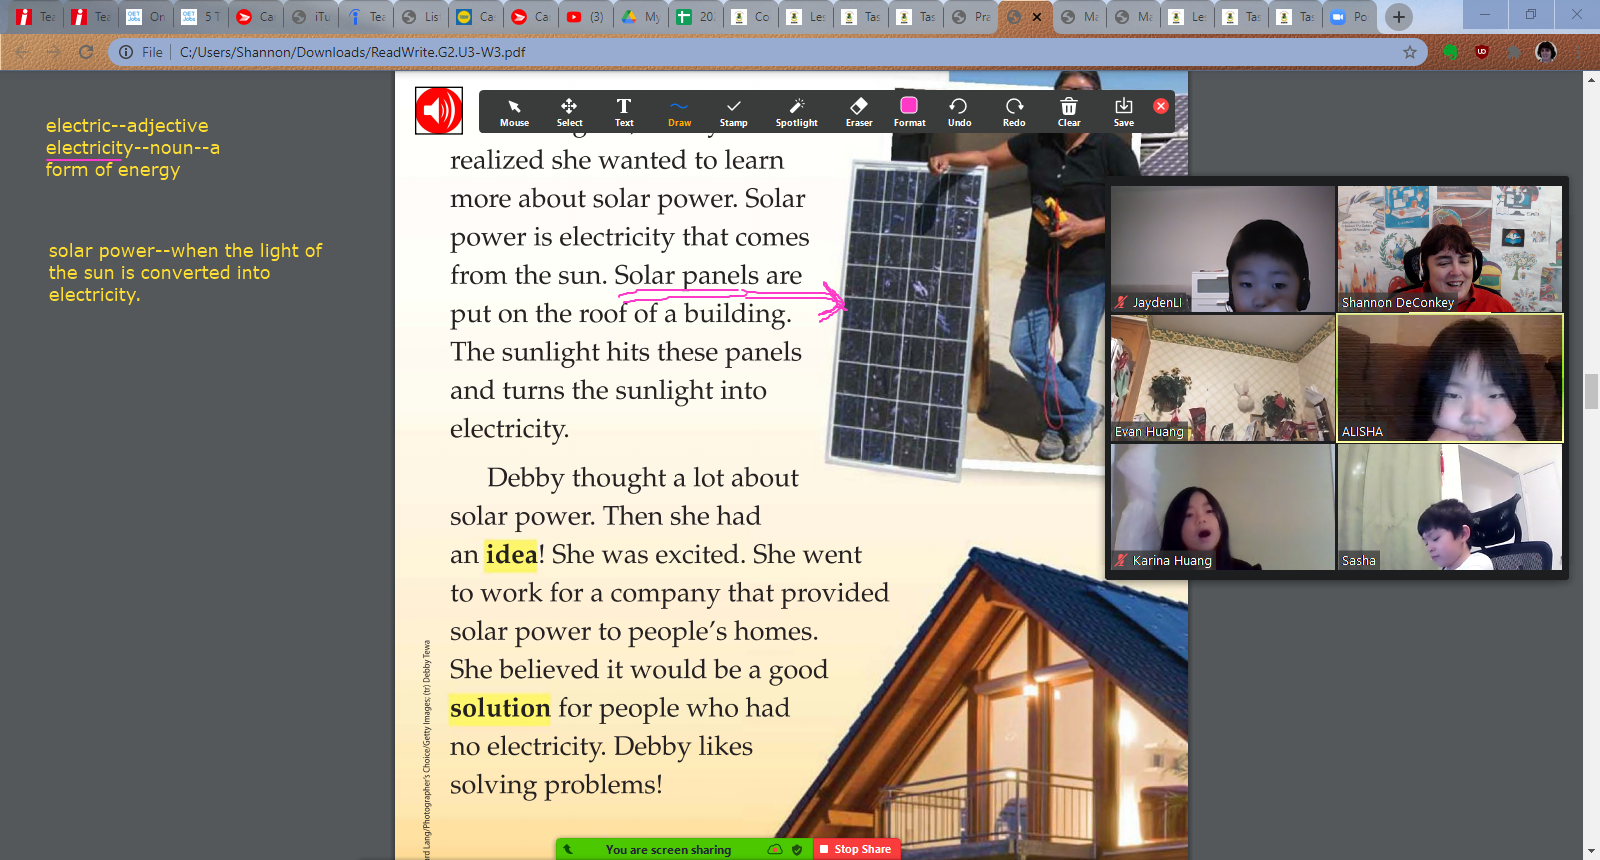Switch to the Pra tab
1600x860 pixels.
click(x=971, y=17)
